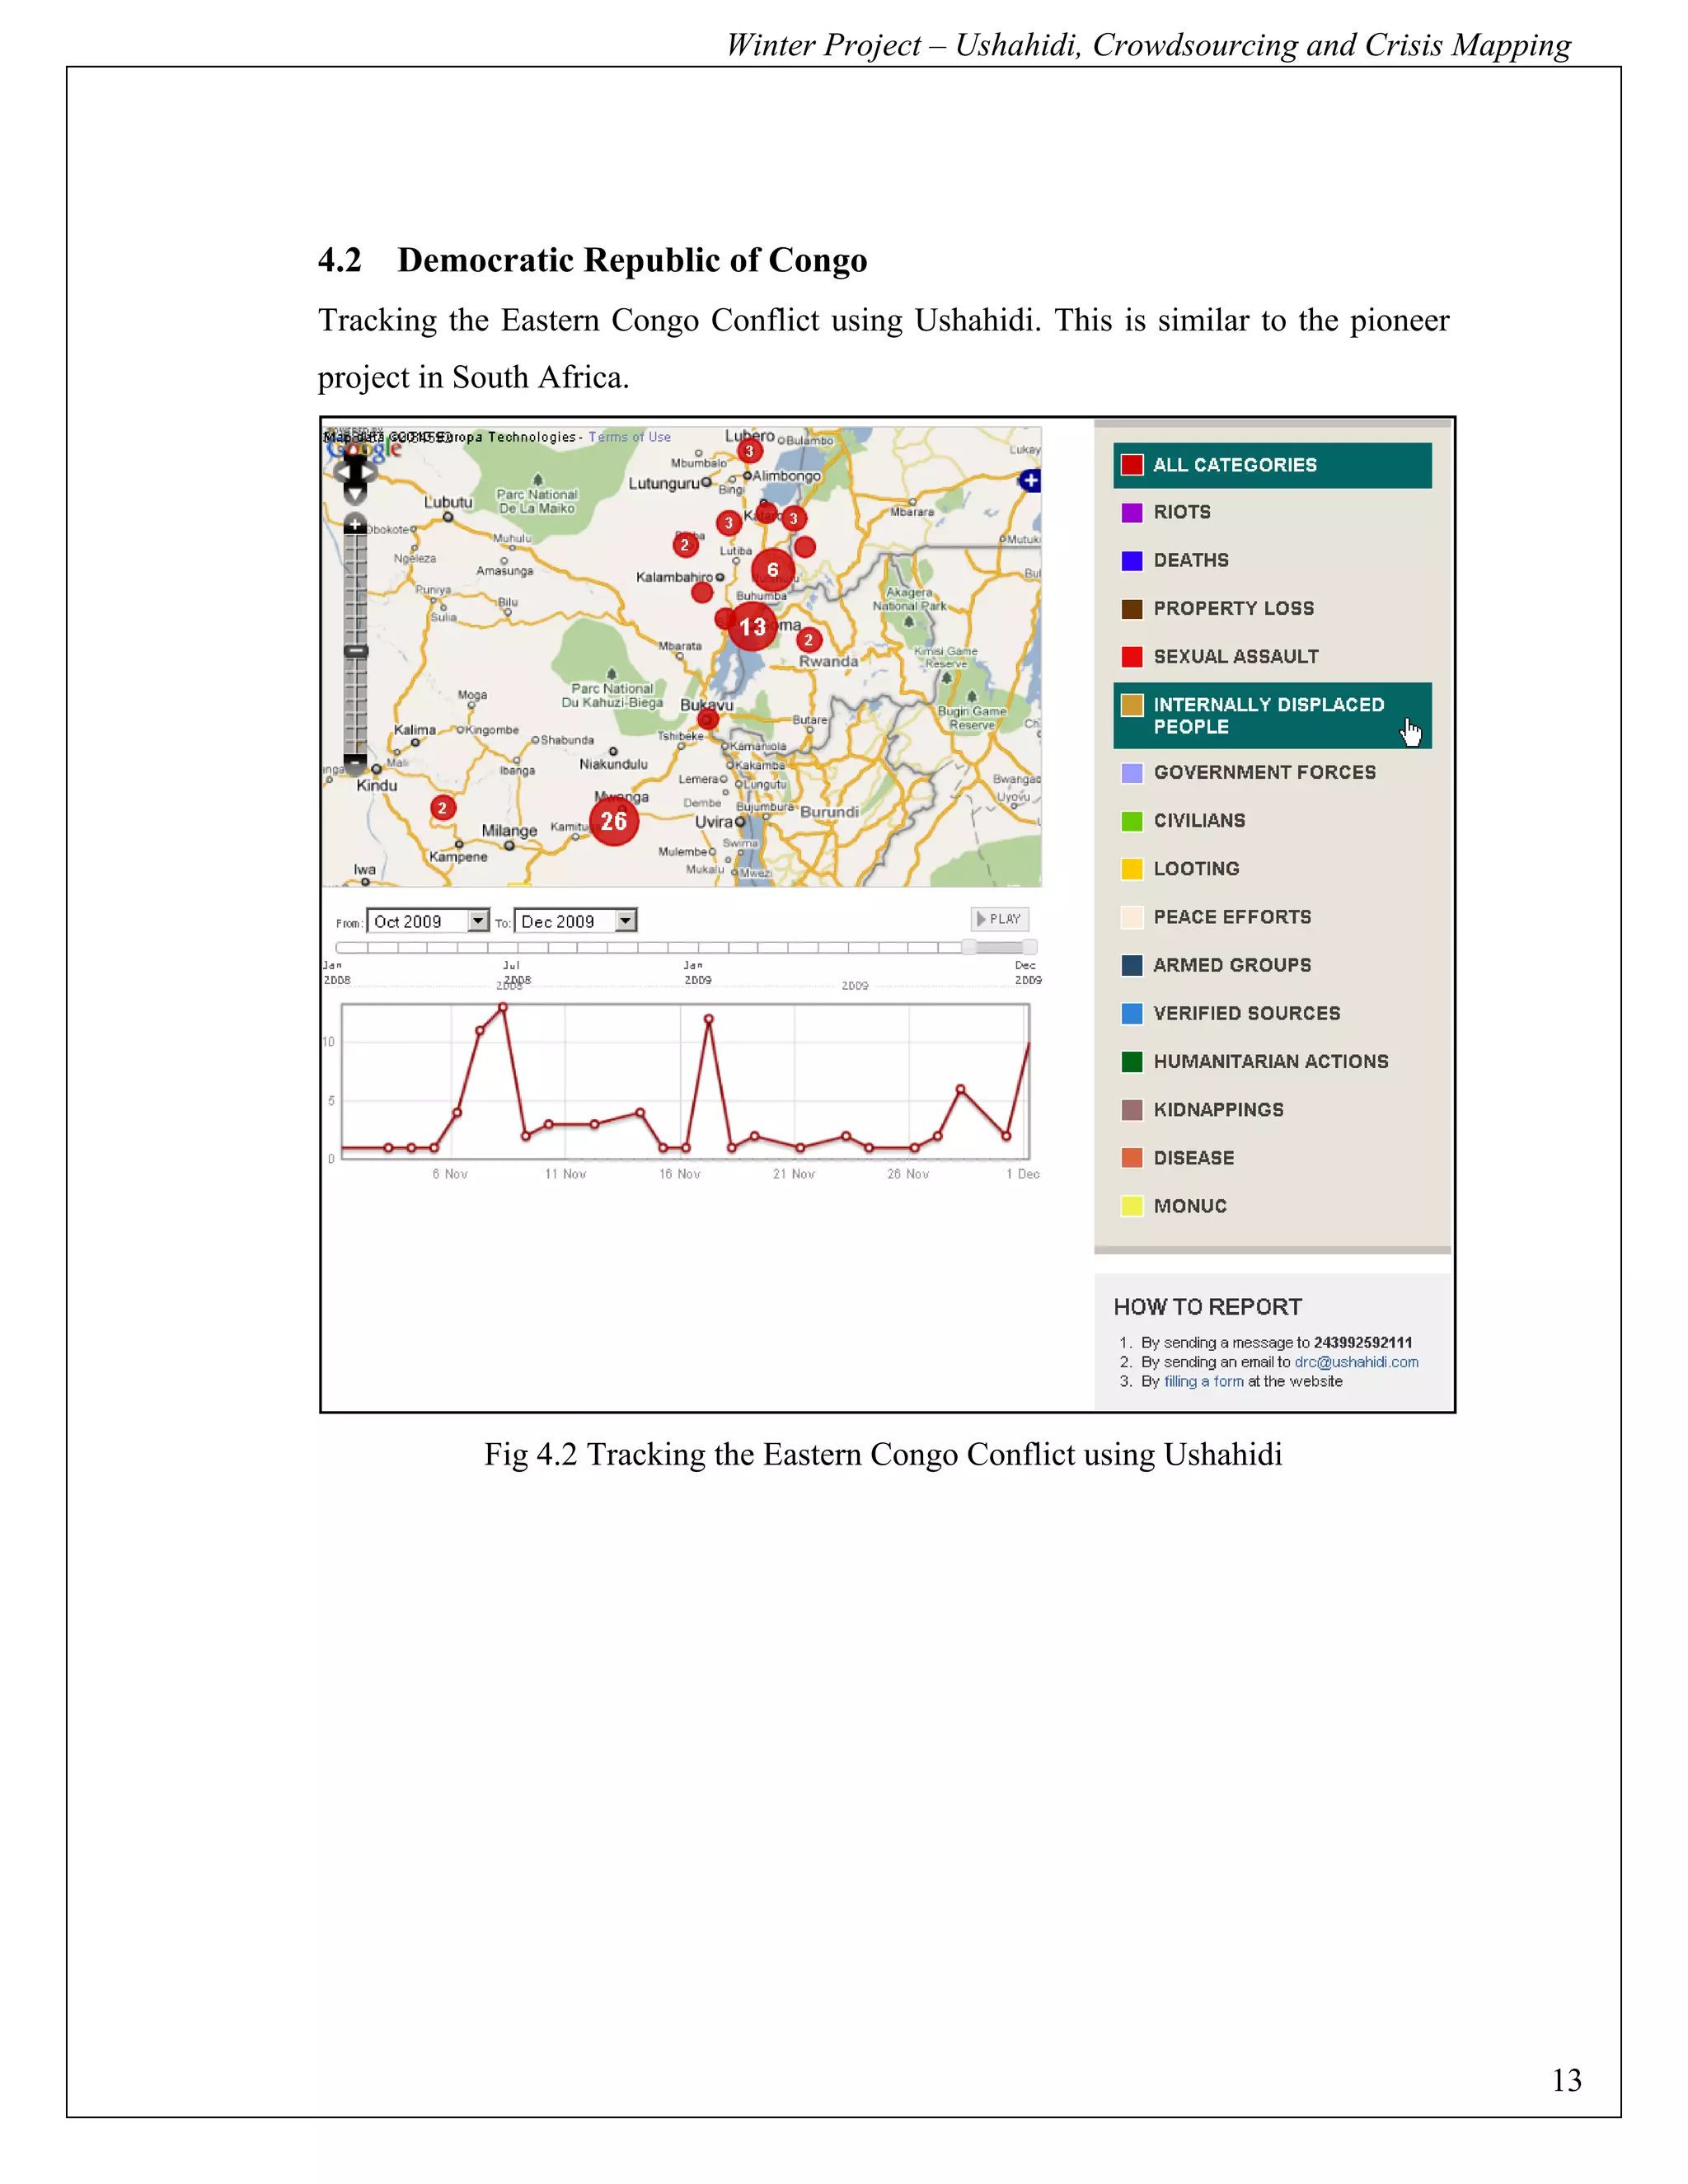Select the DEATHS category
The image size is (1688, 2184).
1272,560
